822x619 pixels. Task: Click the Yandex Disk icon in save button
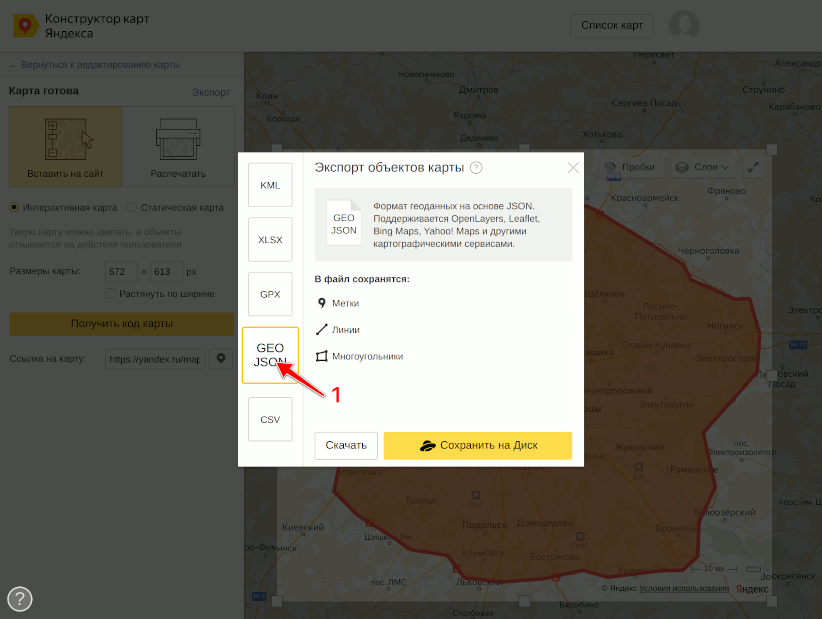428,446
